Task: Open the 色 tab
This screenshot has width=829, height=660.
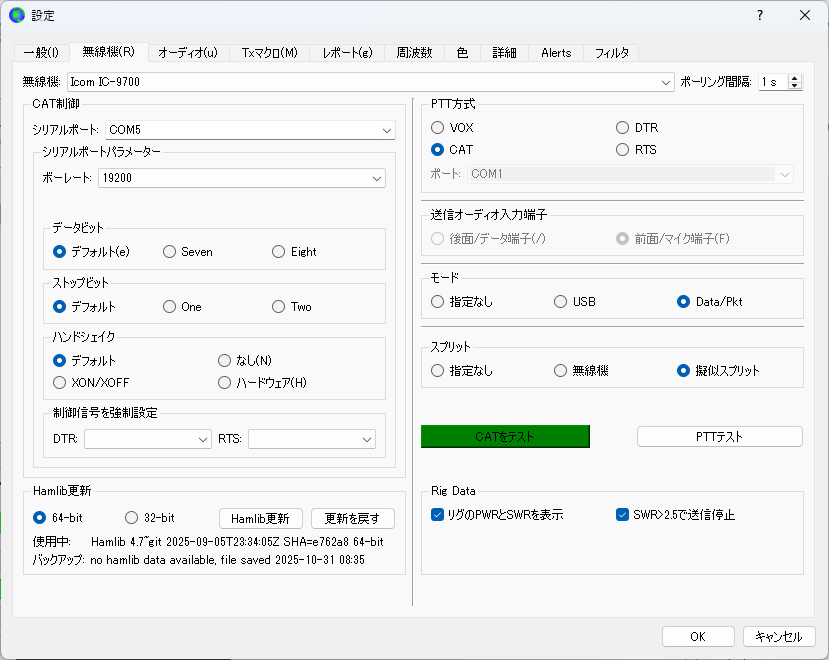Action: pos(462,53)
